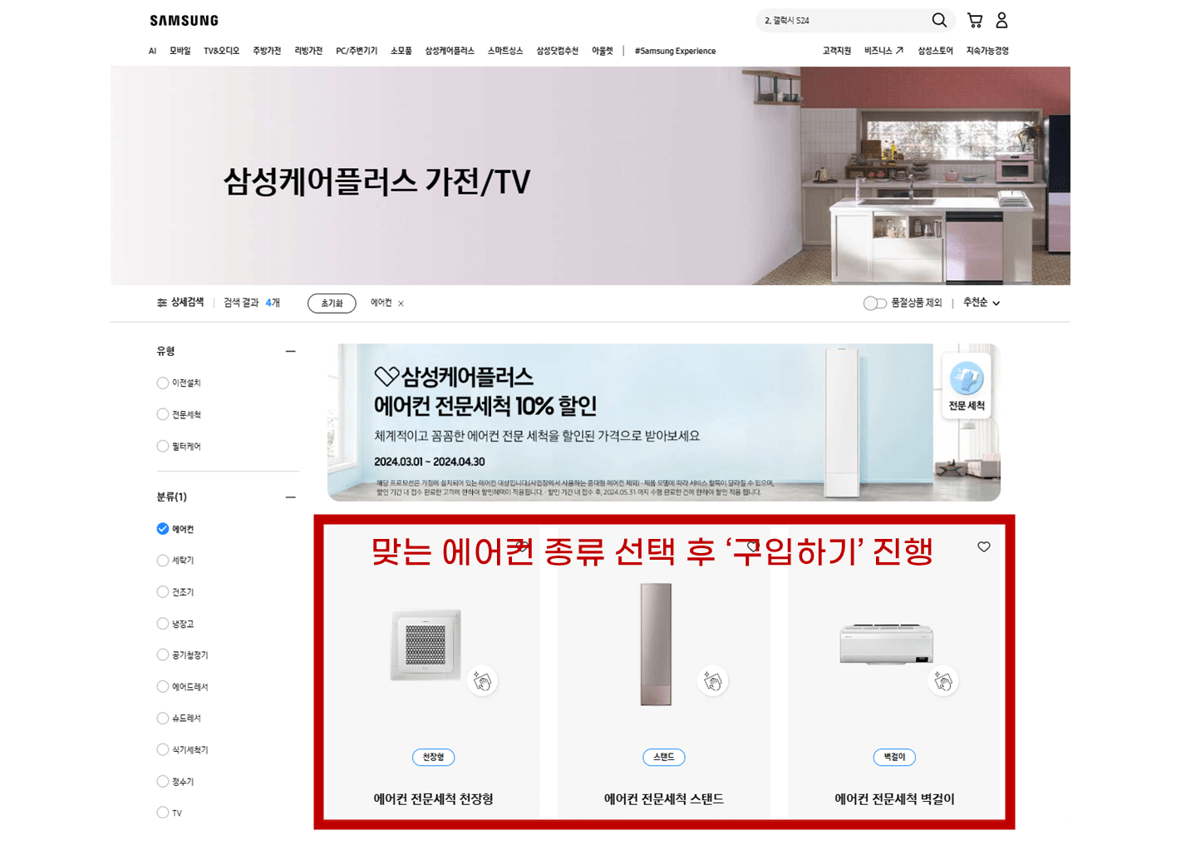Click cleaning badge icon on 벽걸이 card
The height and width of the screenshot is (855, 1181).
click(x=943, y=682)
